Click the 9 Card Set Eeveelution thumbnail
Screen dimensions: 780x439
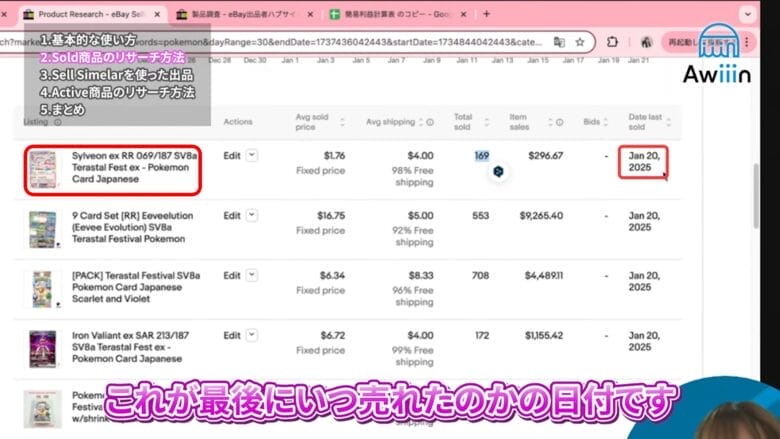[x=43, y=229]
